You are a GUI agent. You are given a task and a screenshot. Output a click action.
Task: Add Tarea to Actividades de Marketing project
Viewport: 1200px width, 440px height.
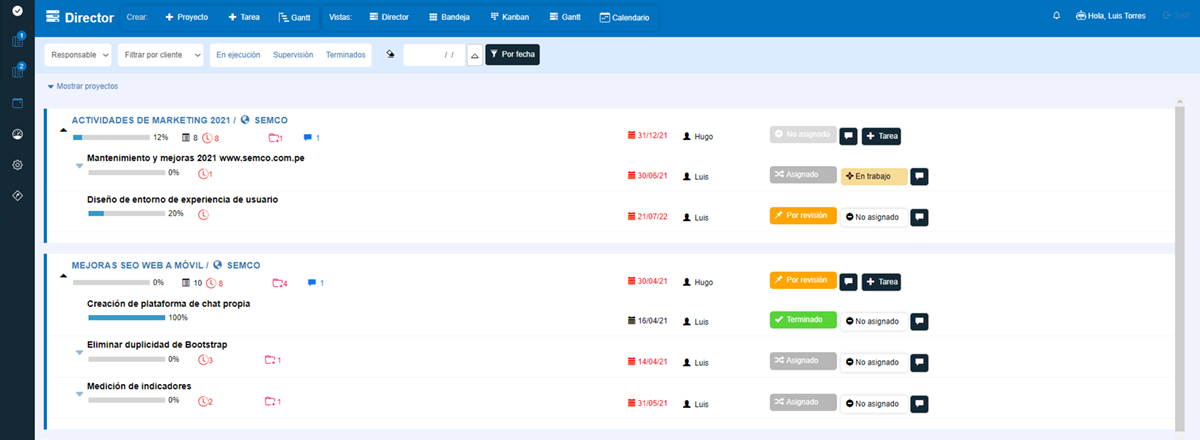pyautogui.click(x=881, y=136)
